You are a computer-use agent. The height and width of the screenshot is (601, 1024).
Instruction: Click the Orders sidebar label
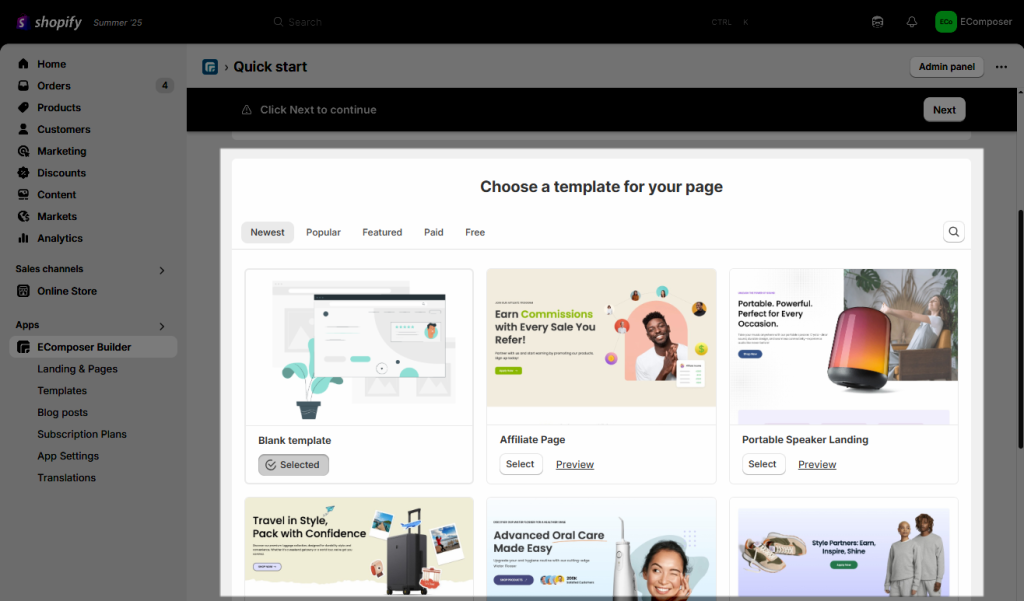54,86
